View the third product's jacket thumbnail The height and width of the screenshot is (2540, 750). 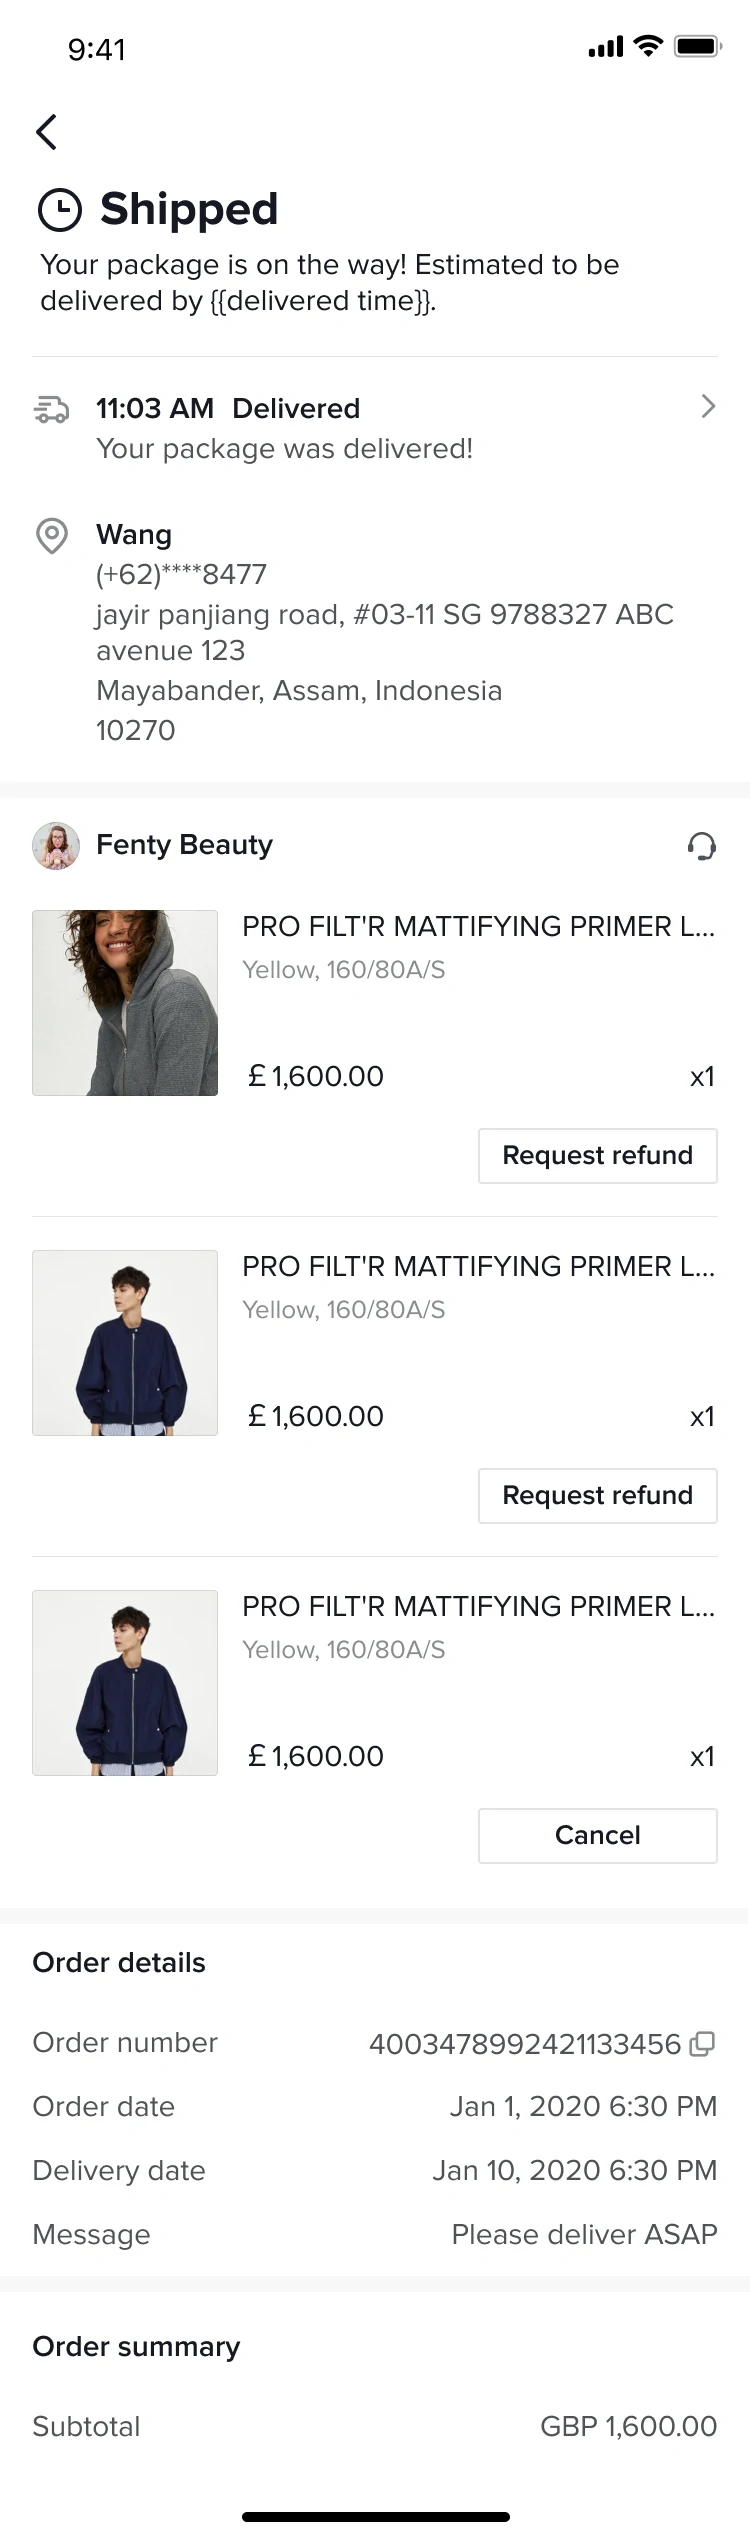coord(125,1683)
